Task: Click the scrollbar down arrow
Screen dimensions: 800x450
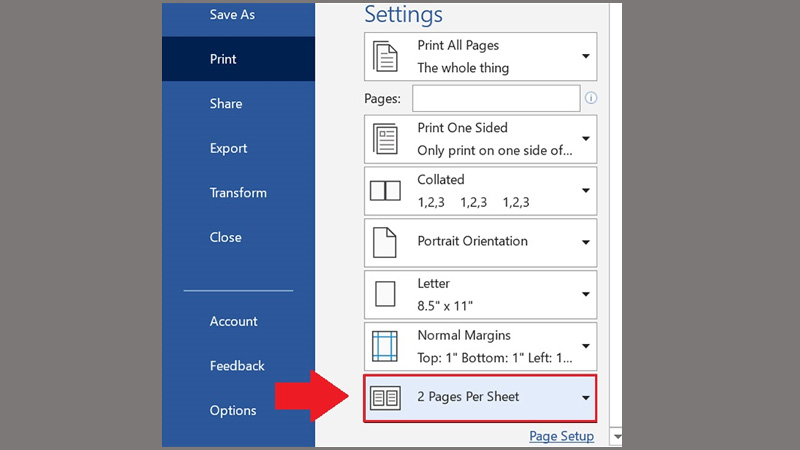Action: click(617, 437)
